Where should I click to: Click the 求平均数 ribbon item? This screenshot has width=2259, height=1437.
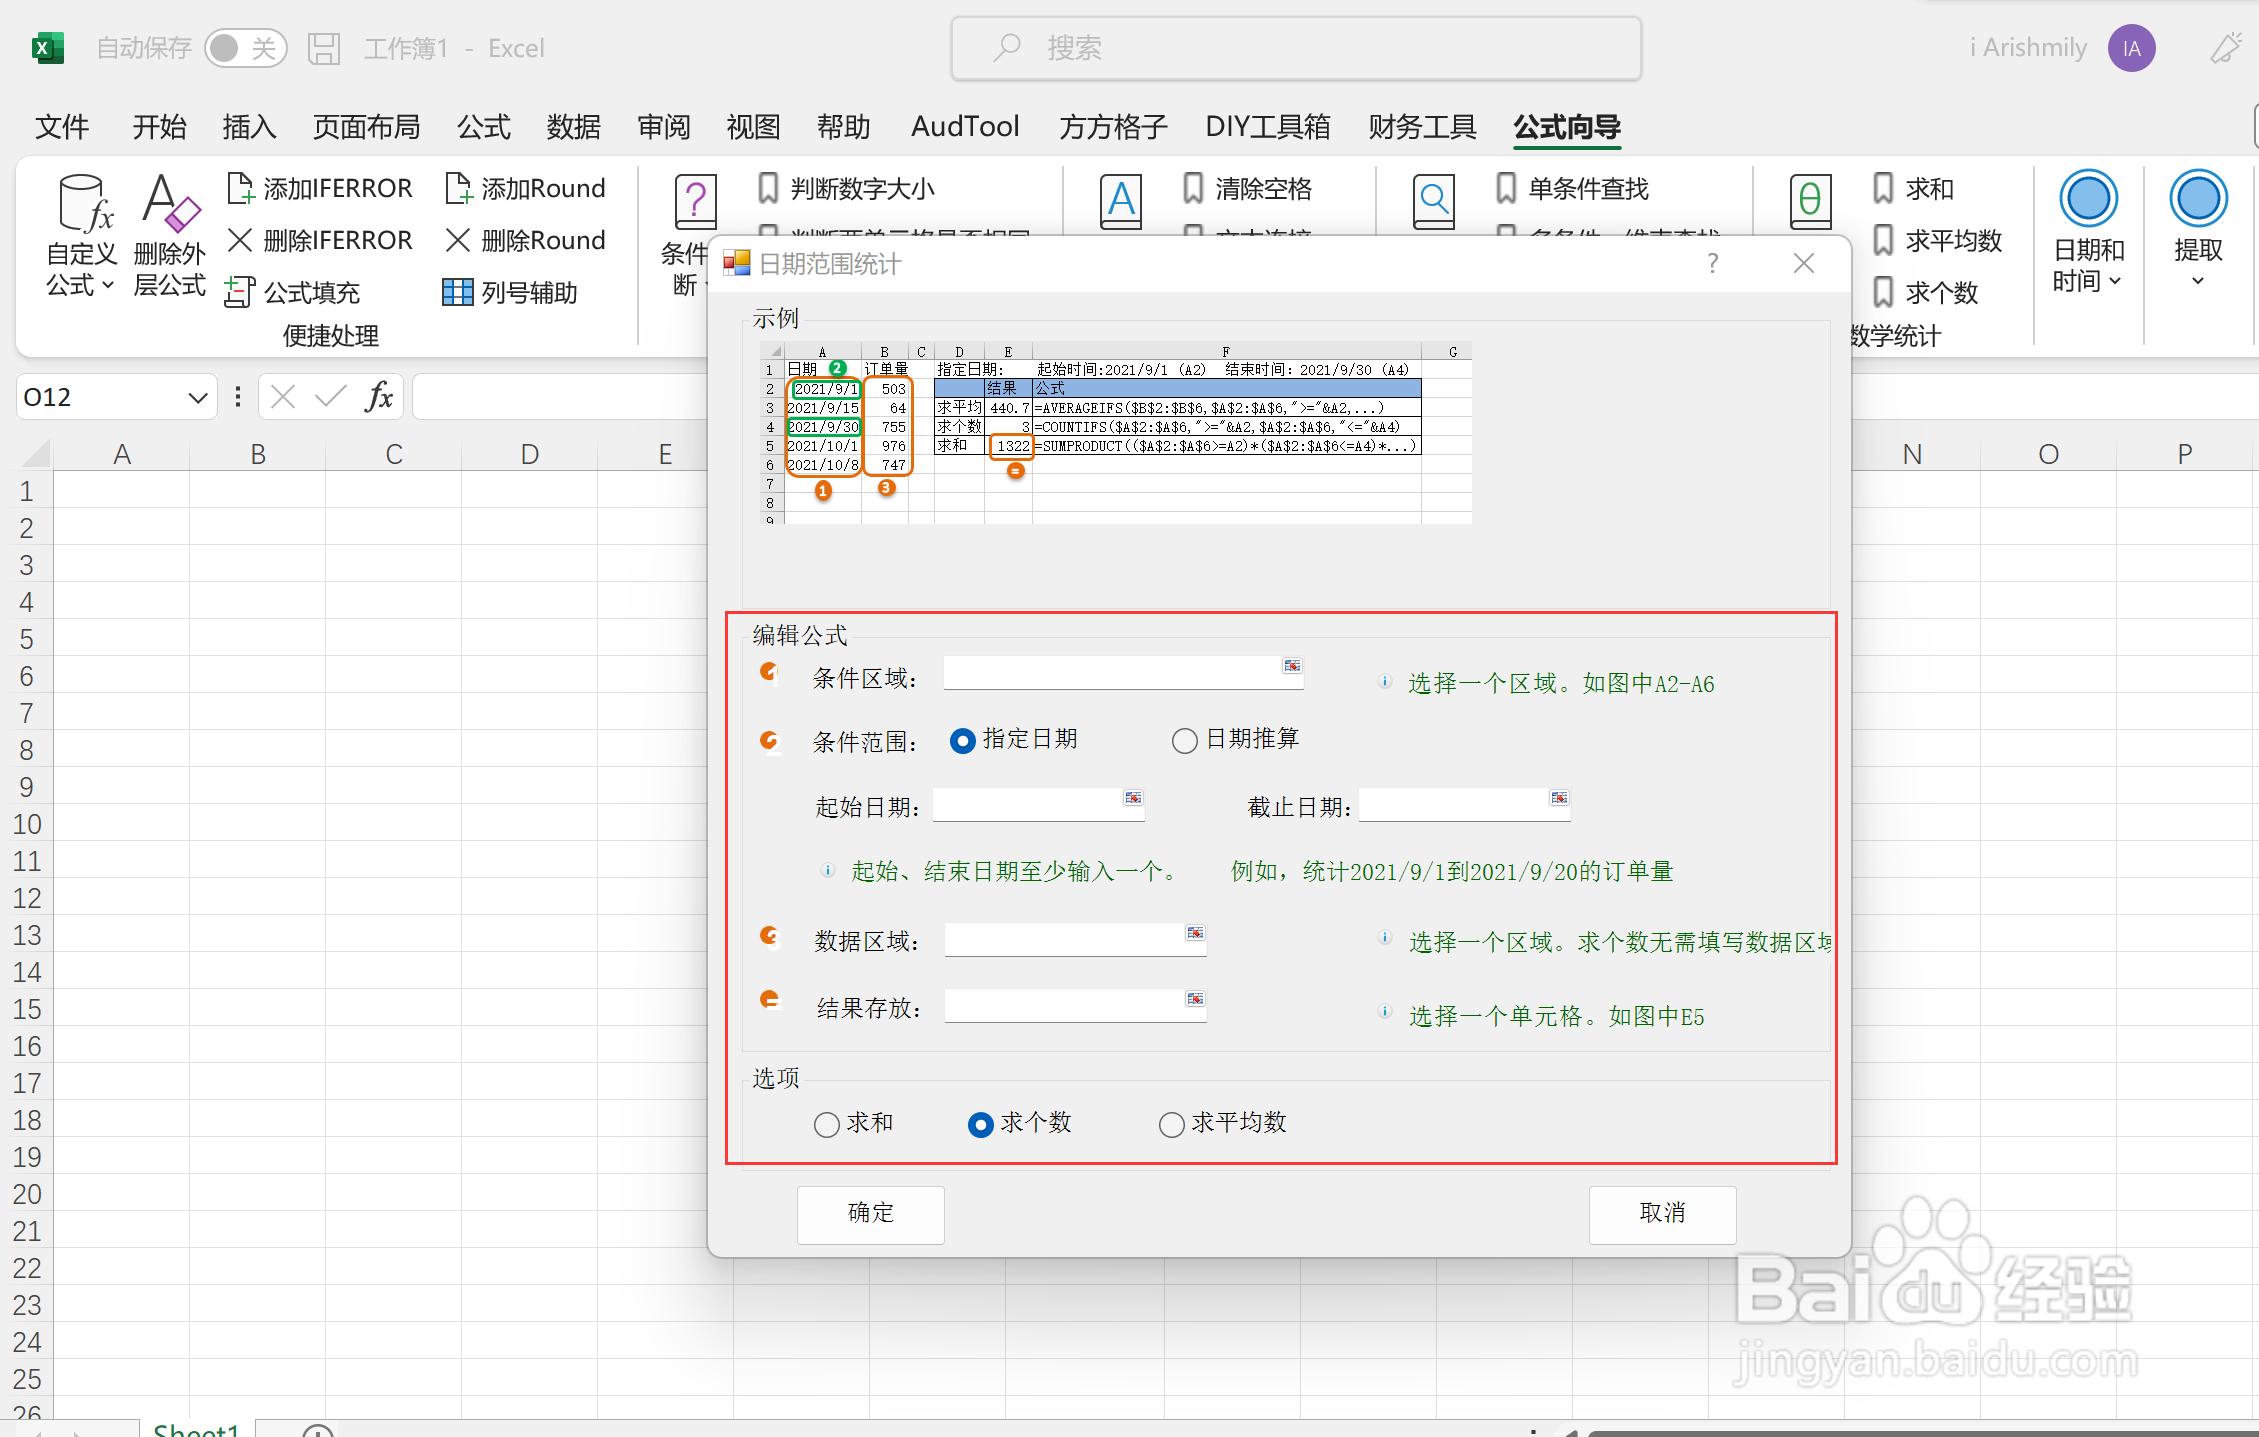tap(1938, 240)
